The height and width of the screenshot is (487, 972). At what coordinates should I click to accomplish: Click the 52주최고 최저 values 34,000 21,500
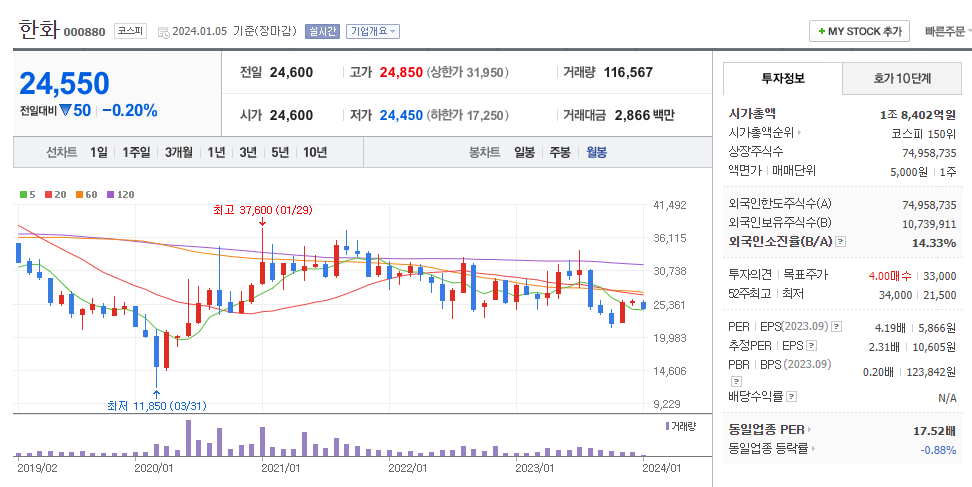coord(917,295)
